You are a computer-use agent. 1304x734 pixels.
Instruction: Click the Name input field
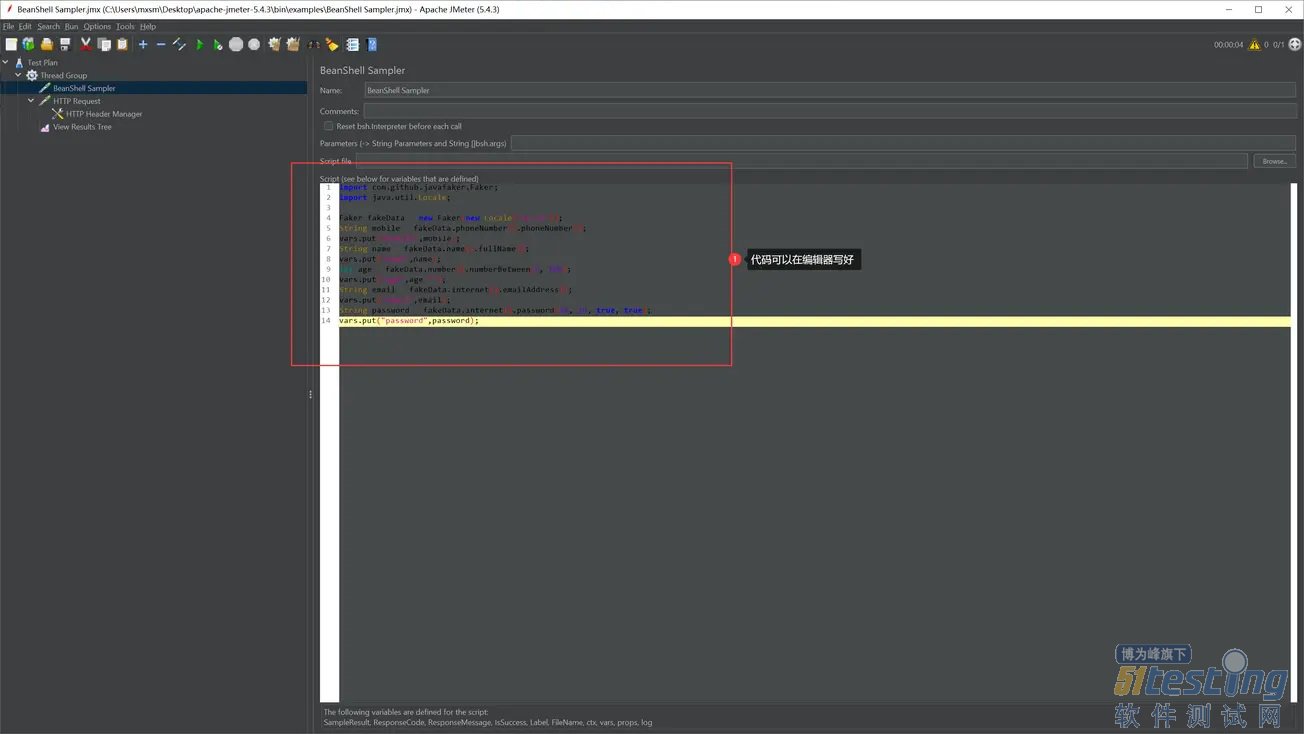[830, 90]
